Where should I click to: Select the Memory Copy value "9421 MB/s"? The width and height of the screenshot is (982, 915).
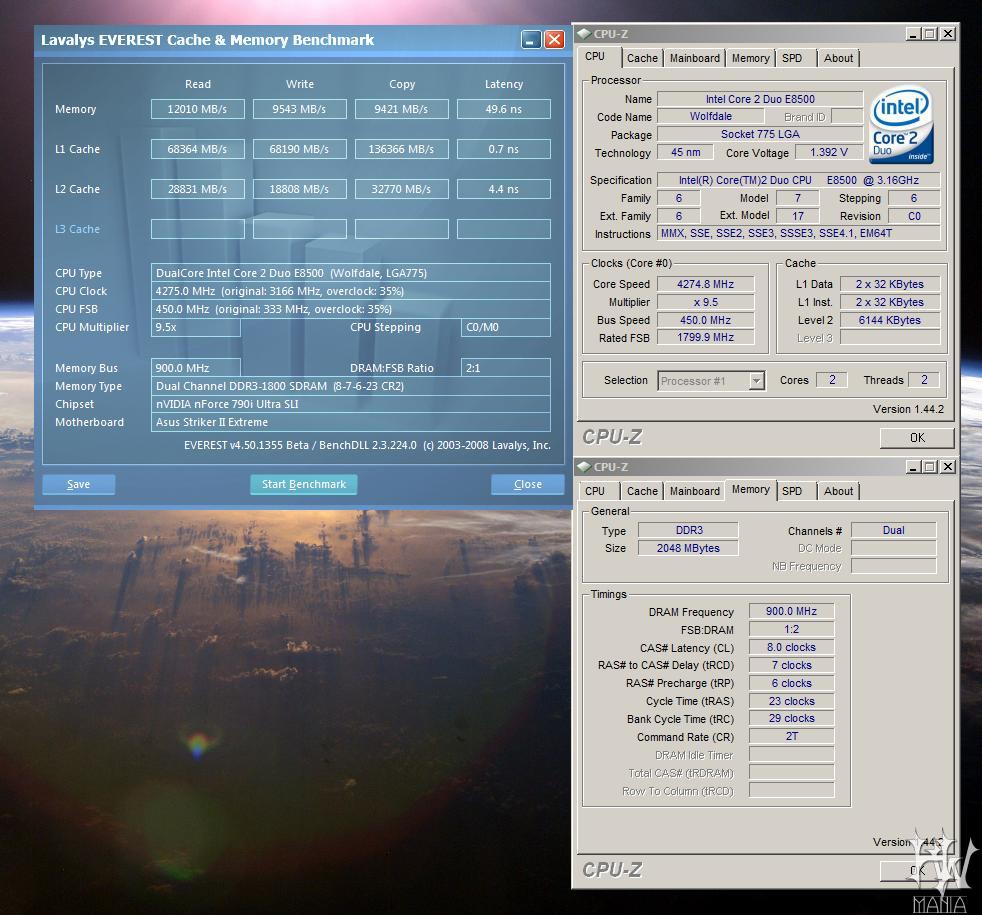(x=401, y=109)
